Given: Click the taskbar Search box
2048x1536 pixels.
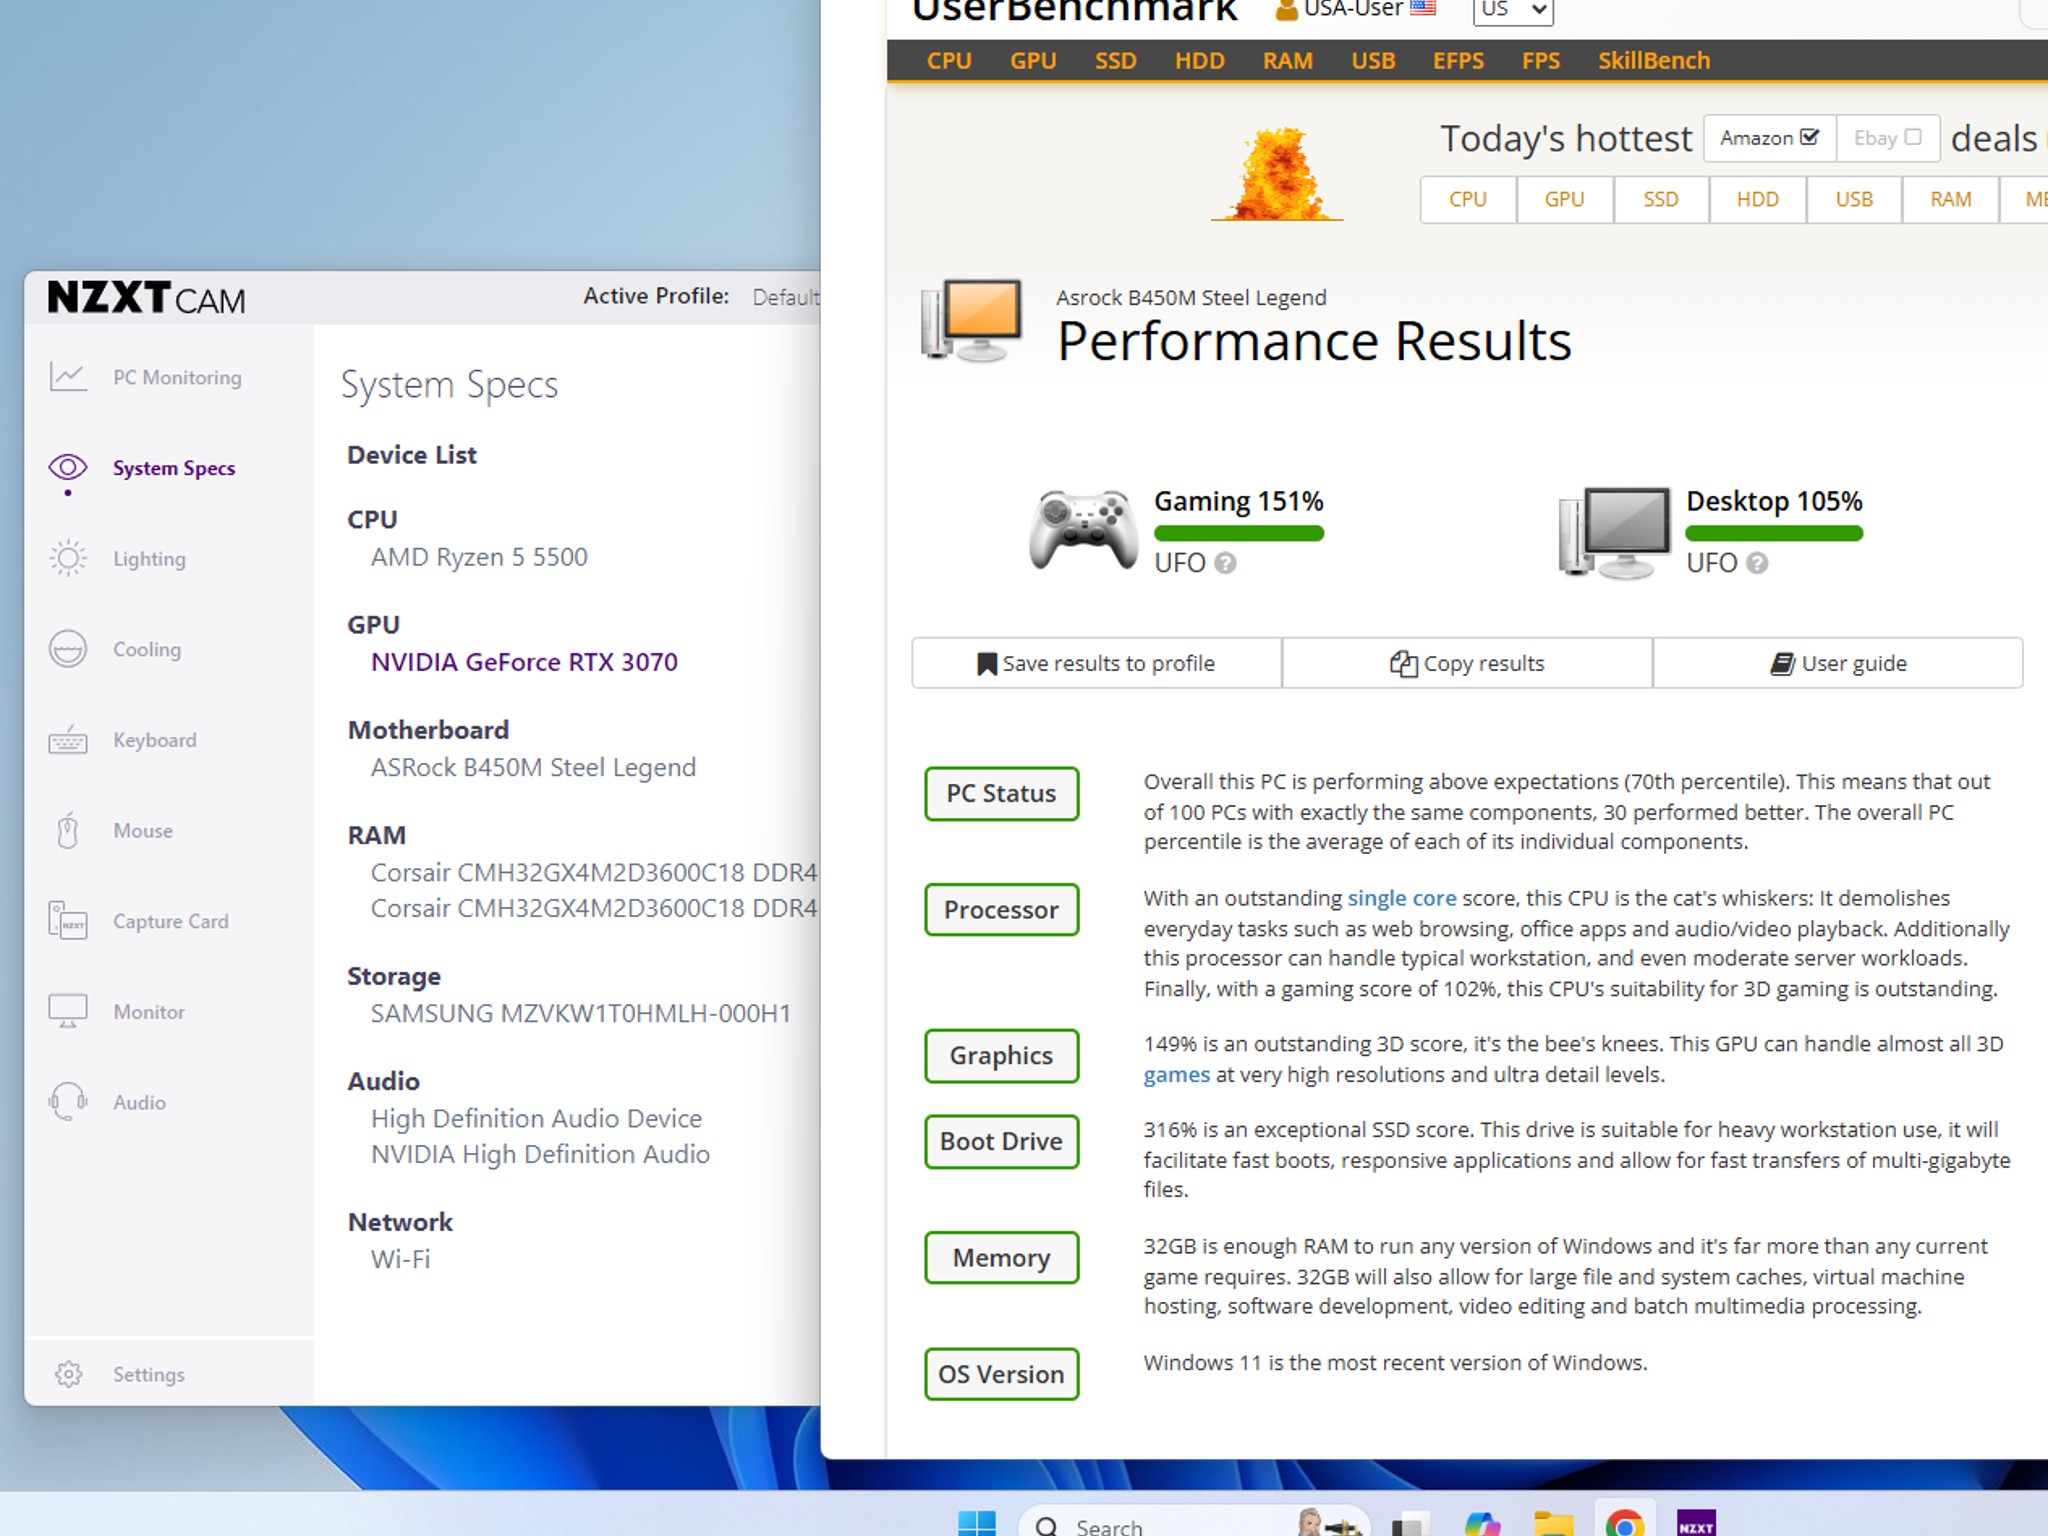Looking at the screenshot, I should click(x=1195, y=1522).
